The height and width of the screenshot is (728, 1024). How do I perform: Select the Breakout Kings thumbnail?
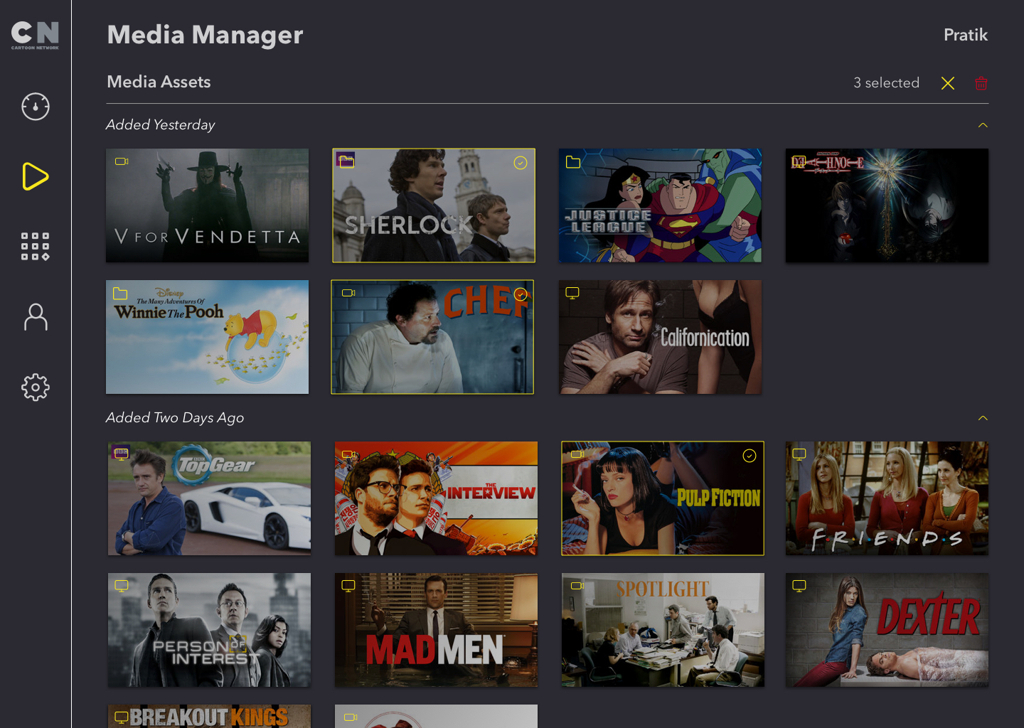[x=209, y=716]
